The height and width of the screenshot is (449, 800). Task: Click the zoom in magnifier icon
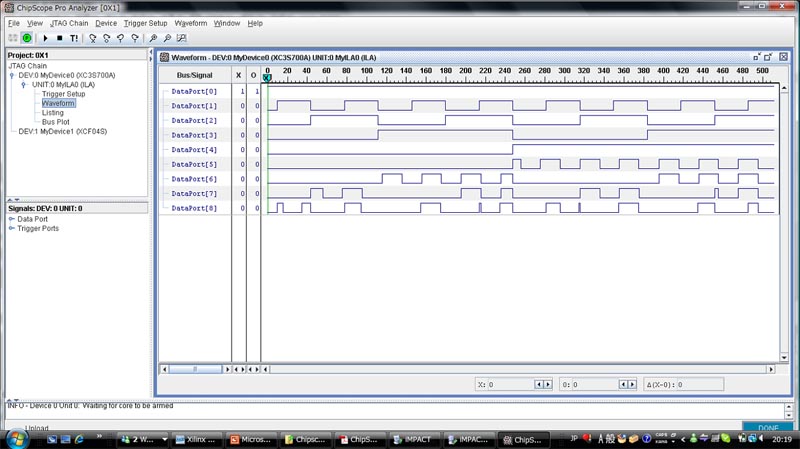click(x=153, y=38)
